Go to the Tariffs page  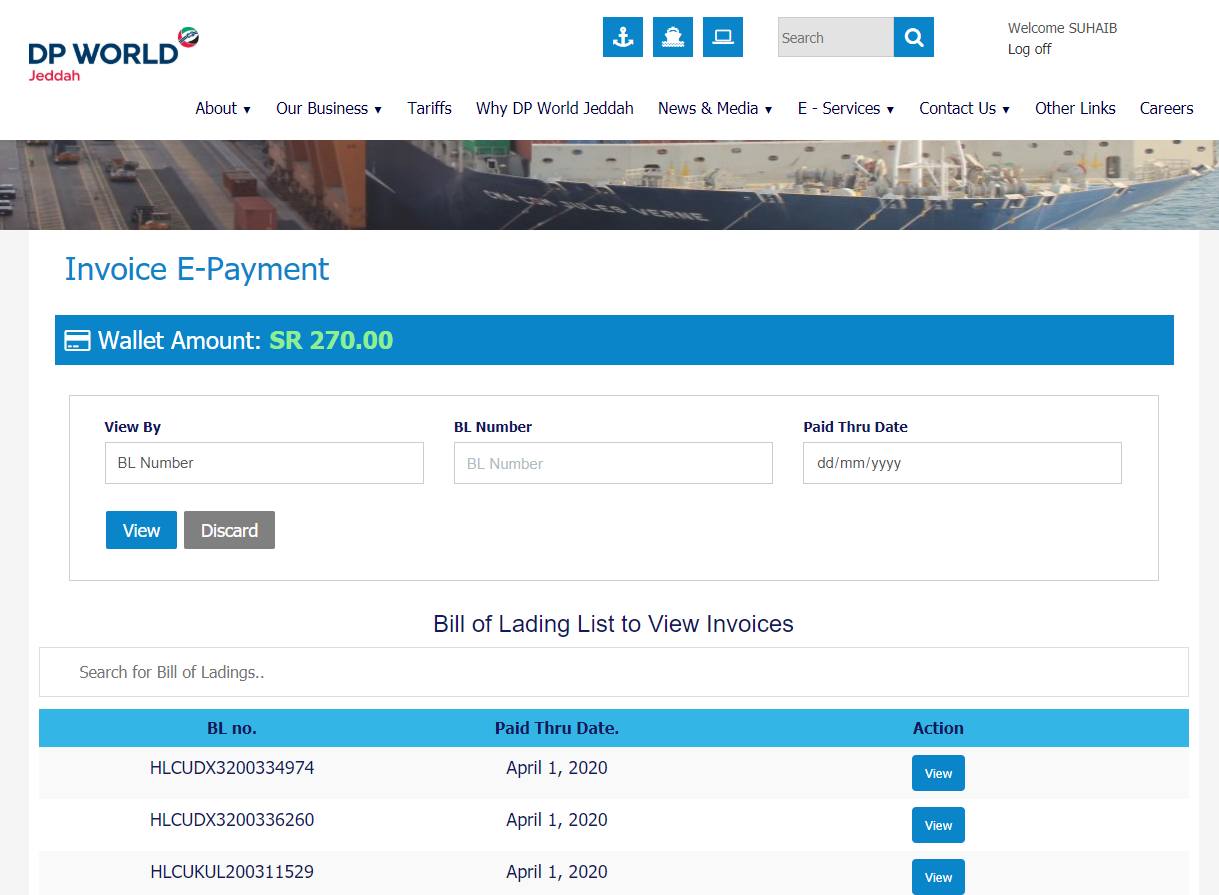[429, 108]
